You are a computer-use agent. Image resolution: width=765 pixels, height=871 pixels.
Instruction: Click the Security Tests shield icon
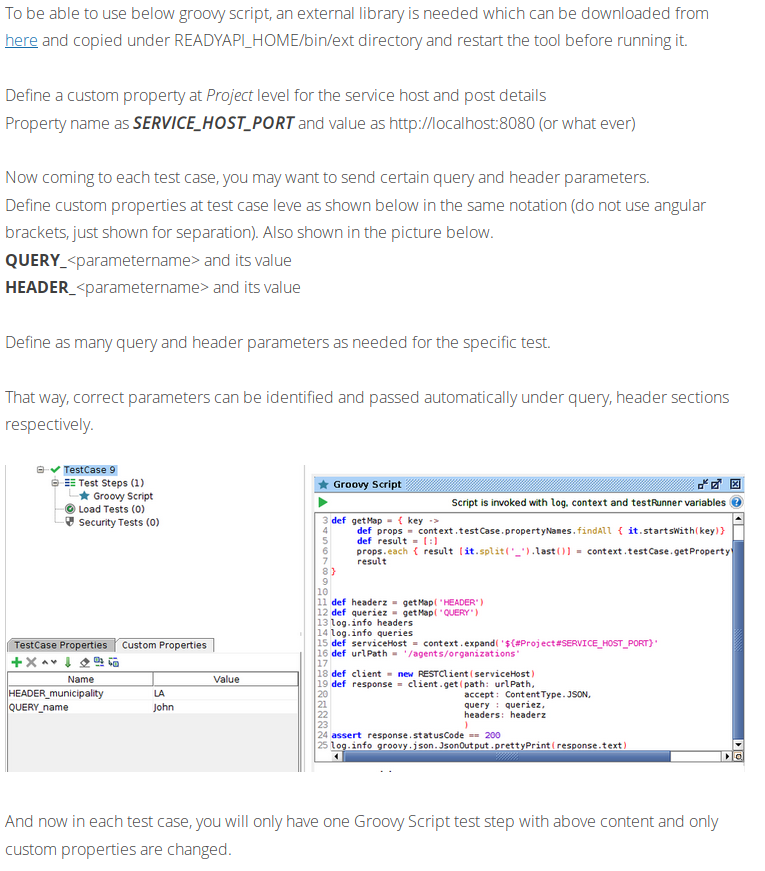pyautogui.click(x=70, y=522)
